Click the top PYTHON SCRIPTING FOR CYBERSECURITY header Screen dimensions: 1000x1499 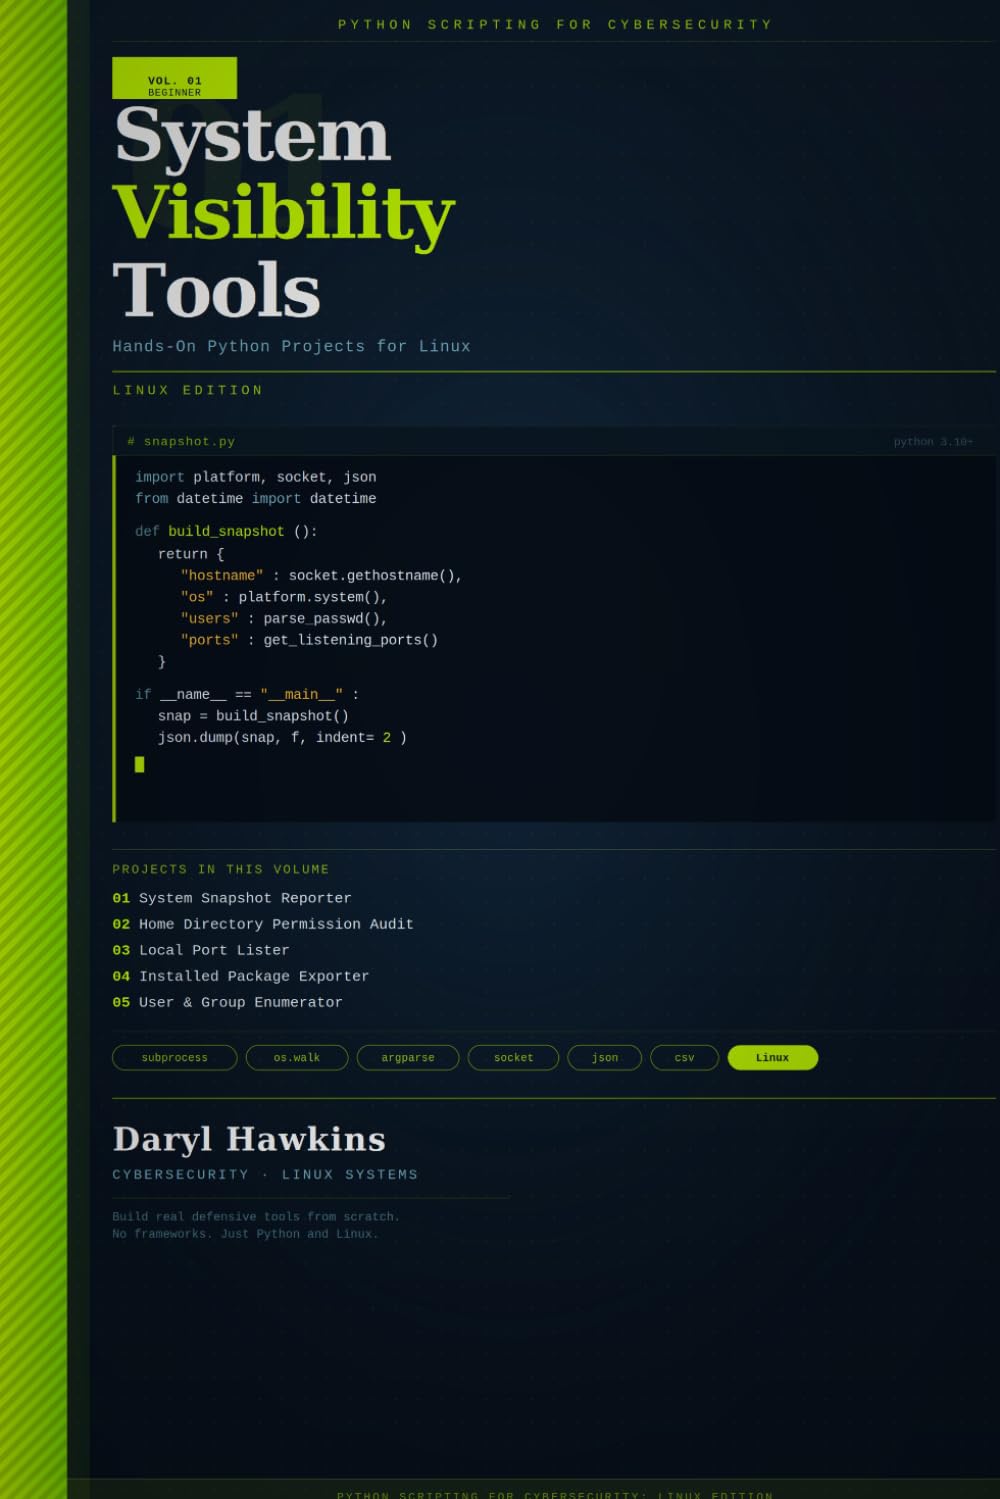click(x=555, y=24)
